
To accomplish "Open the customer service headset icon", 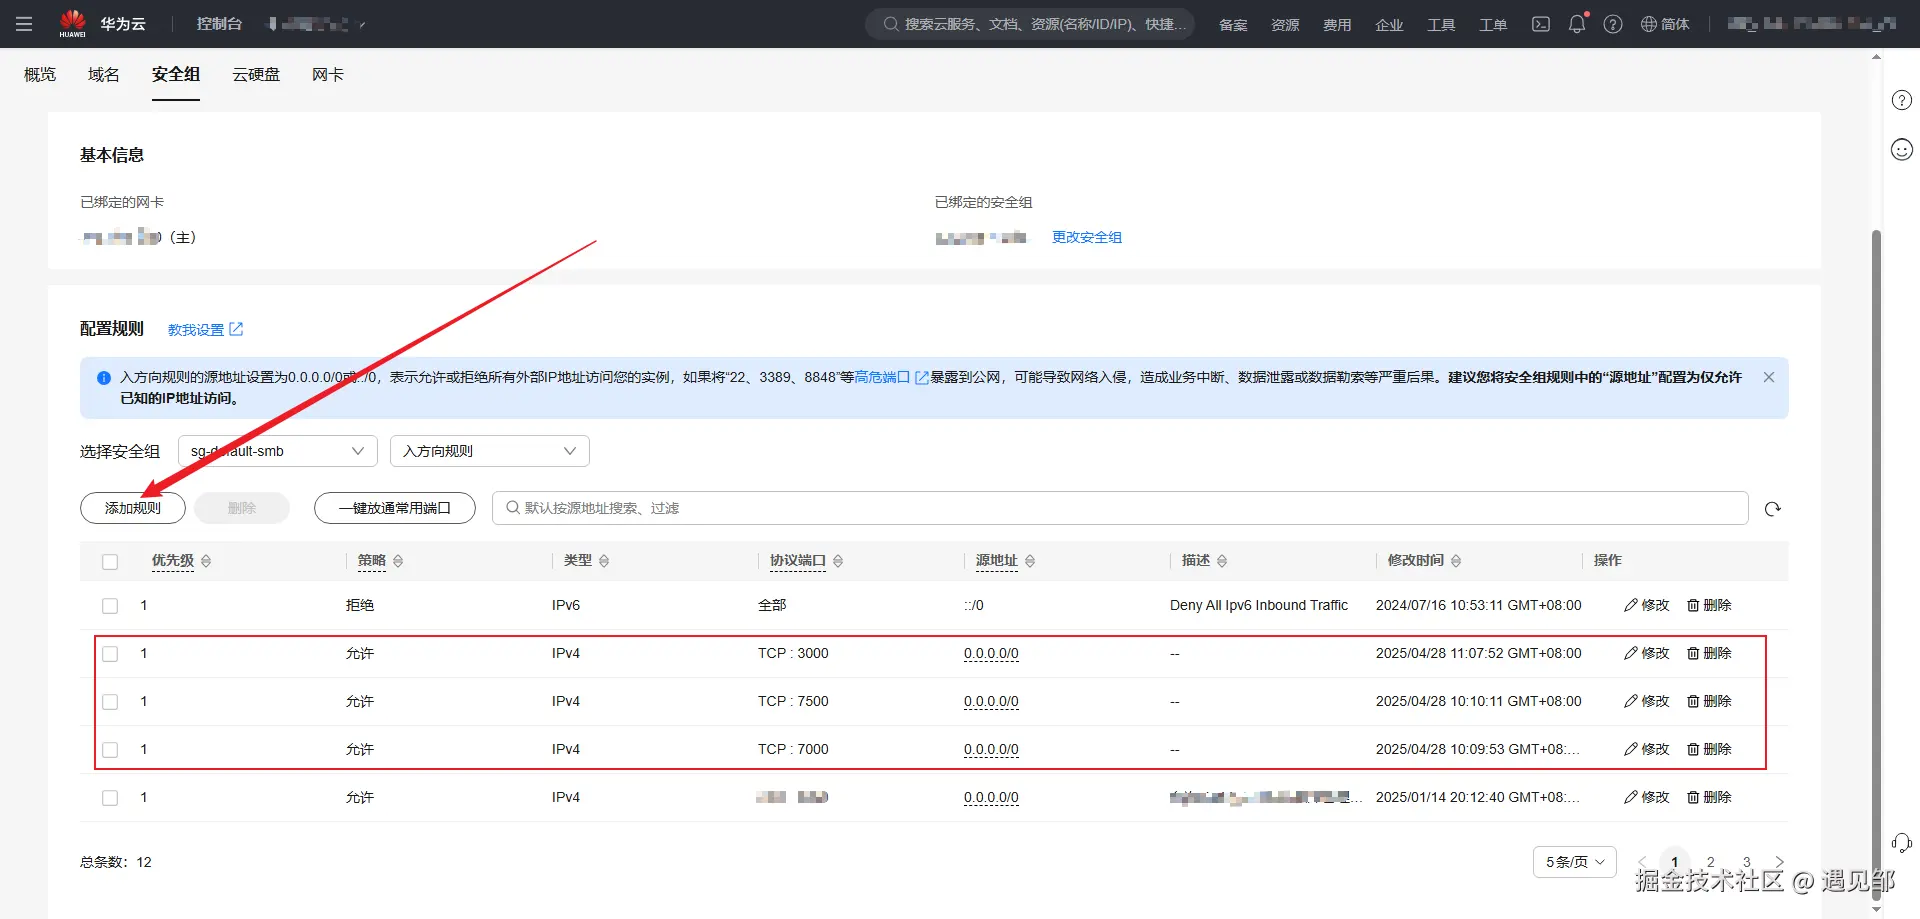I will (x=1902, y=843).
